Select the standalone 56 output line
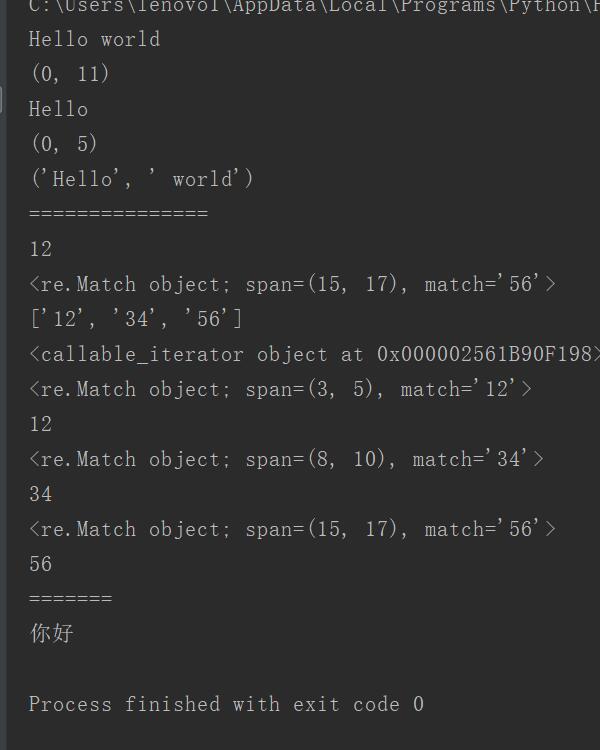600x750 pixels. point(41,564)
